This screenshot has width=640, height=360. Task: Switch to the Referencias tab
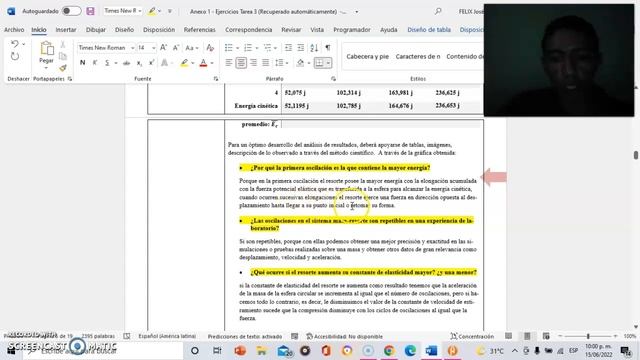(x=199, y=30)
